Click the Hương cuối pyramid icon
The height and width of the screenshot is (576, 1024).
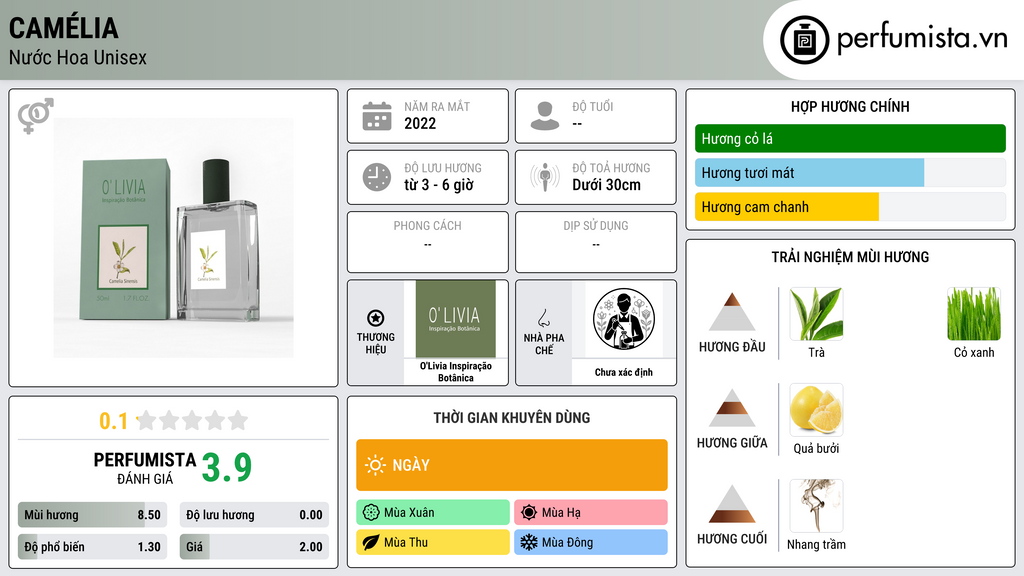click(732, 504)
